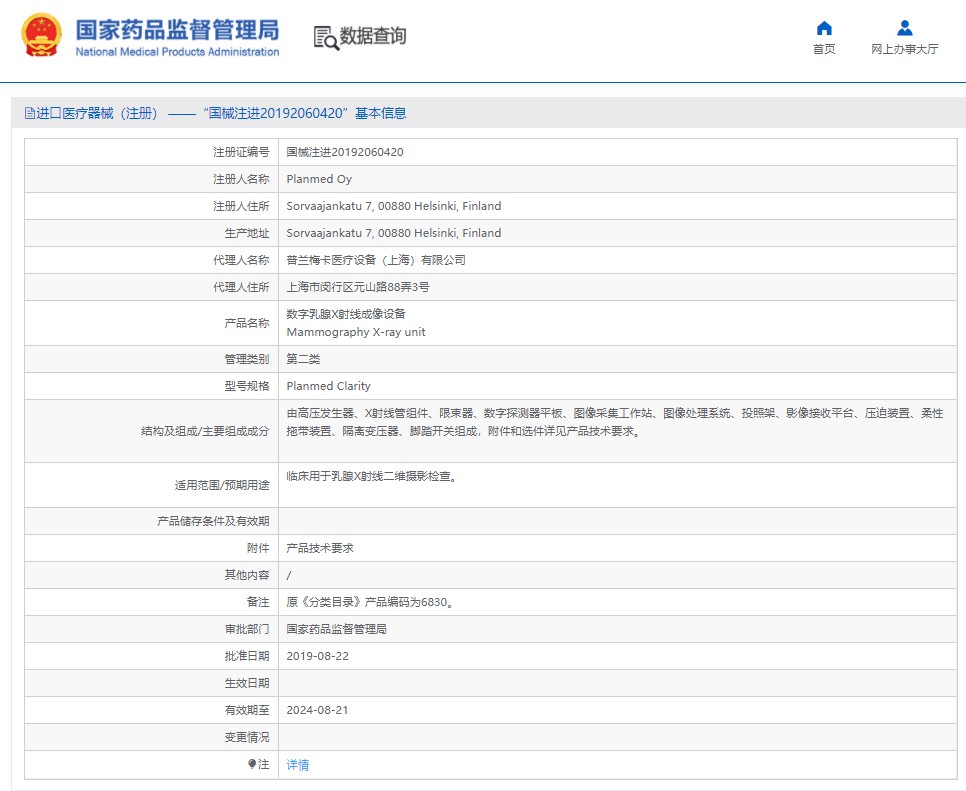Select the Planmed Oy registrant value

(x=319, y=179)
